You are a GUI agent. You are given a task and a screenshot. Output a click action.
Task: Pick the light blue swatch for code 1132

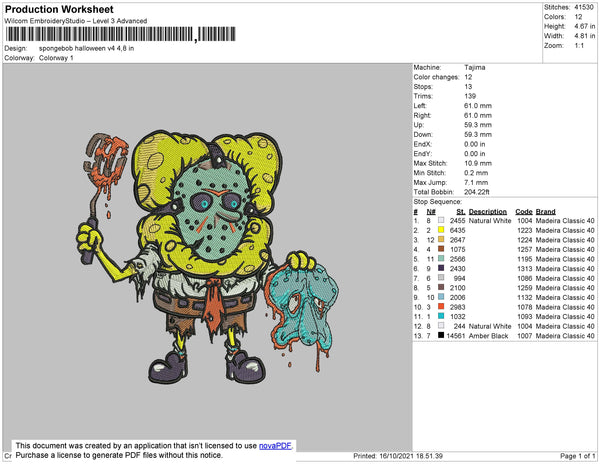[441, 297]
